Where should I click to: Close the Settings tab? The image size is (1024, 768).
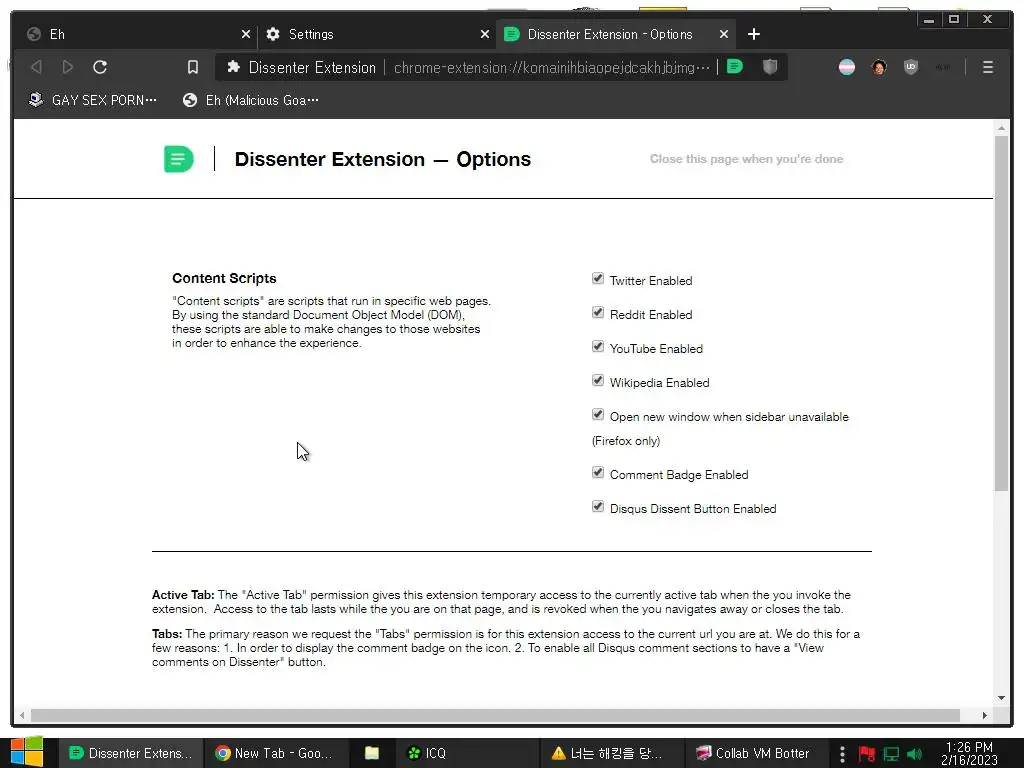pos(485,34)
